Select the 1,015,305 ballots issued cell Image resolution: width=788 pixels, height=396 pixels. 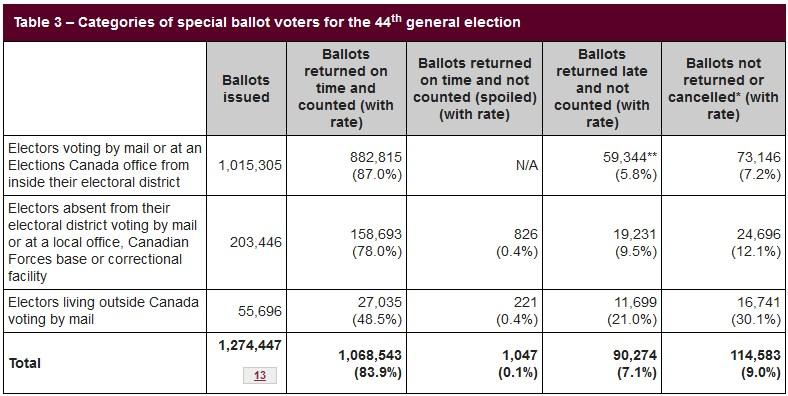(x=246, y=165)
